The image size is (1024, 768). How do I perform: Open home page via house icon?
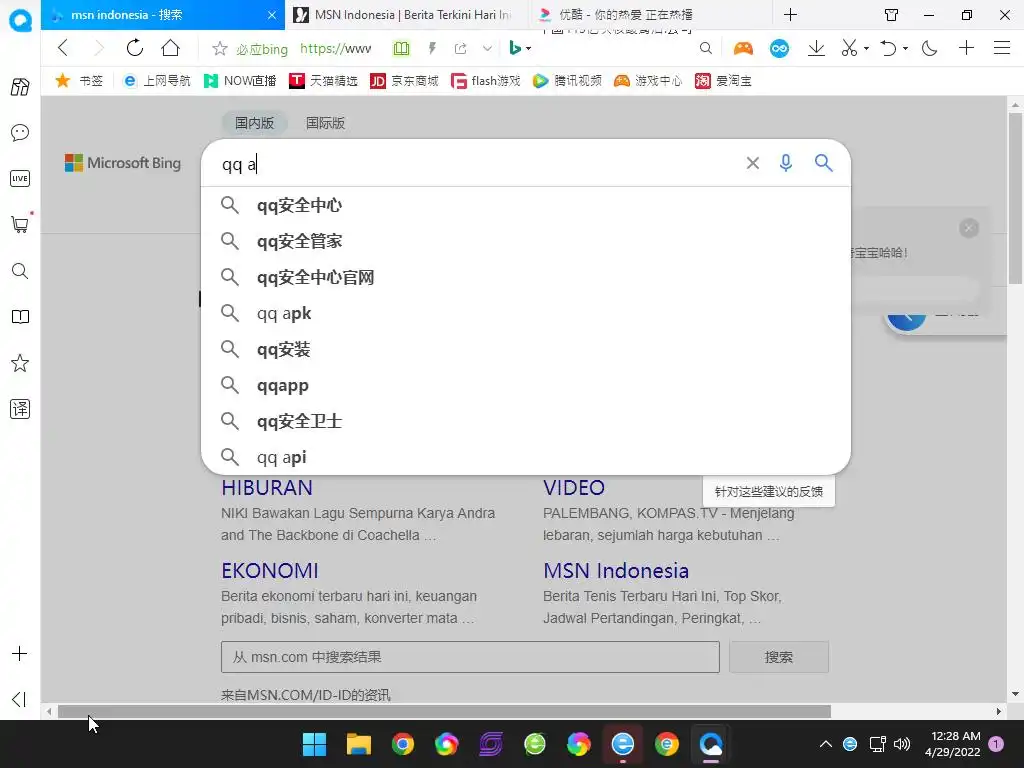pyautogui.click(x=170, y=48)
